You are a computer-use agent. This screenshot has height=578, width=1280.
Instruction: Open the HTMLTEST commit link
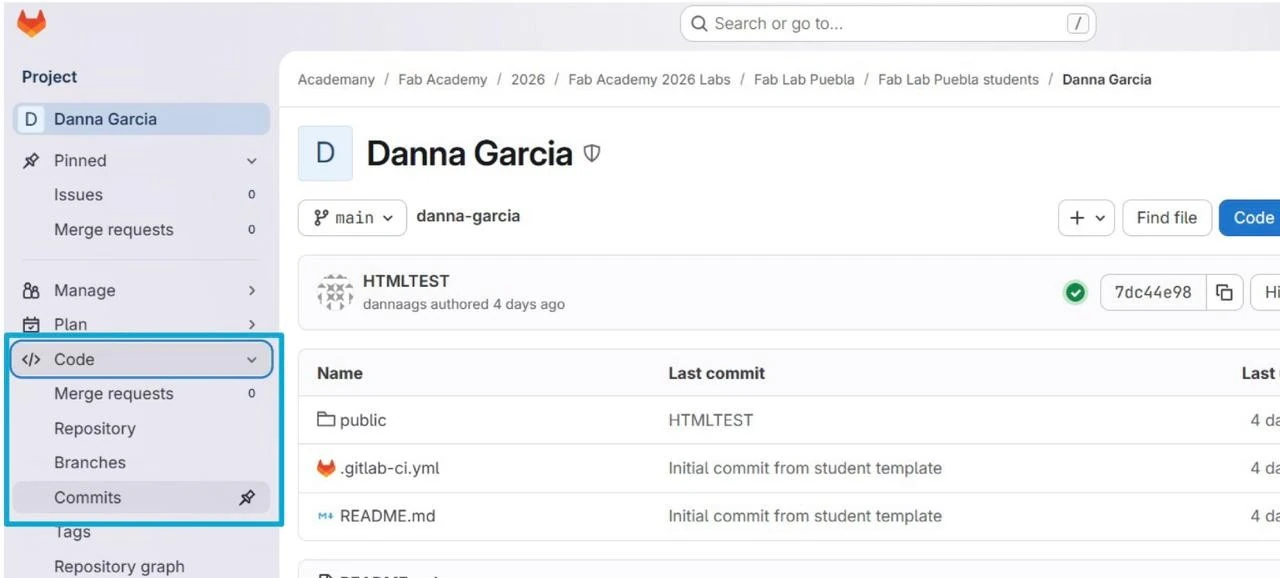(406, 281)
